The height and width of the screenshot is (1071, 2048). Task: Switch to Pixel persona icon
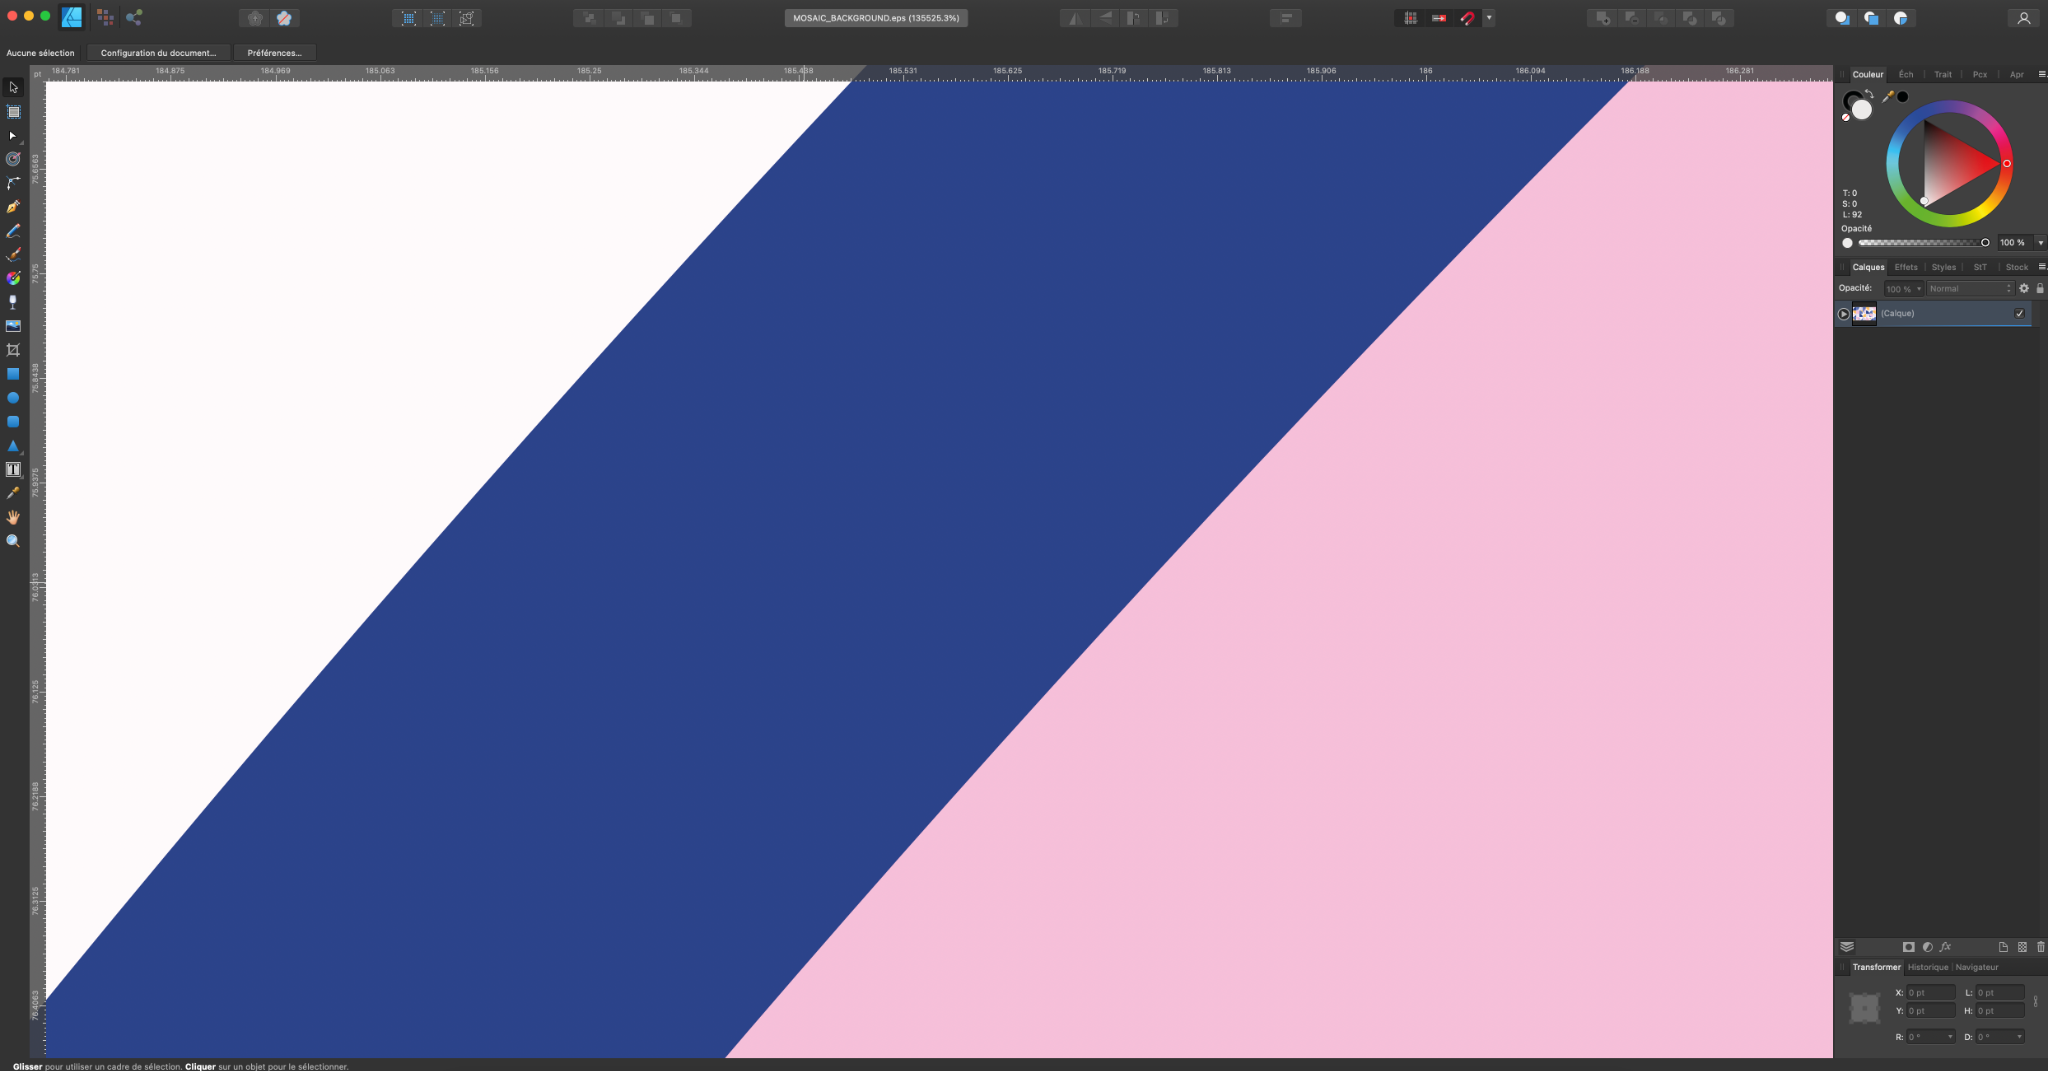click(x=105, y=17)
